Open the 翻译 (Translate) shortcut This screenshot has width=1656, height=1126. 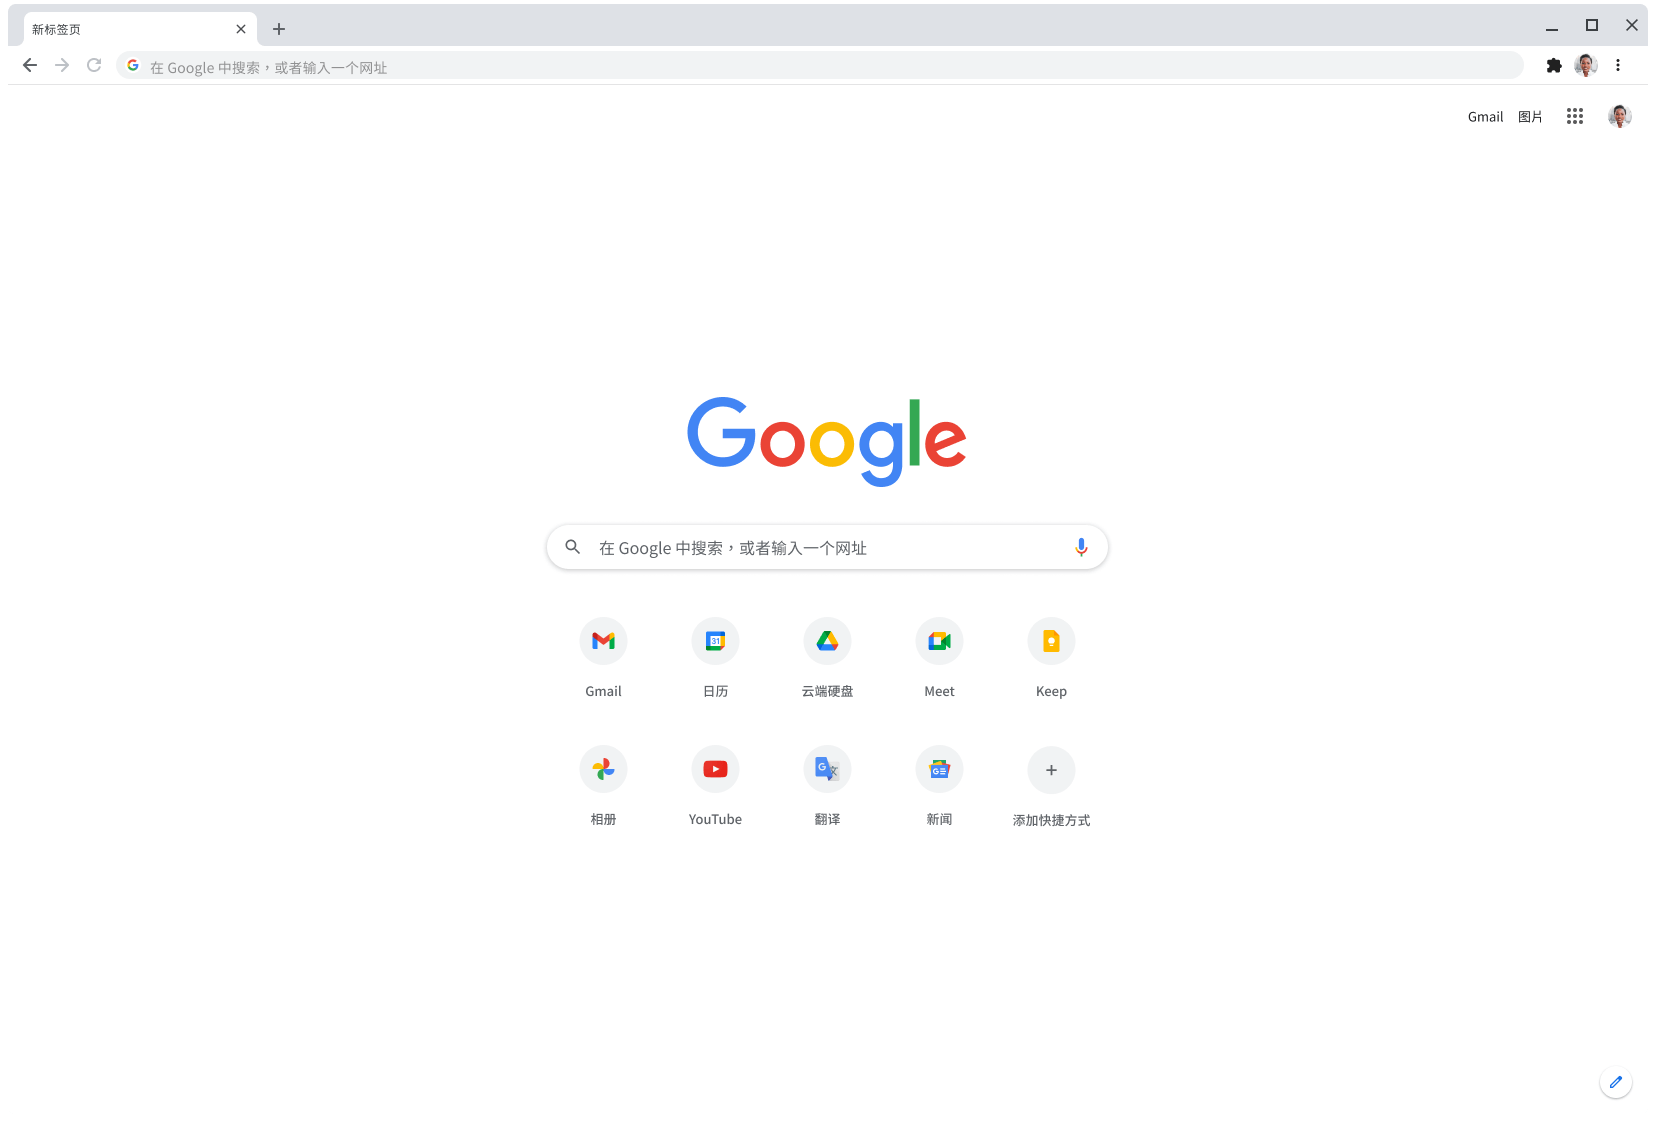827,769
